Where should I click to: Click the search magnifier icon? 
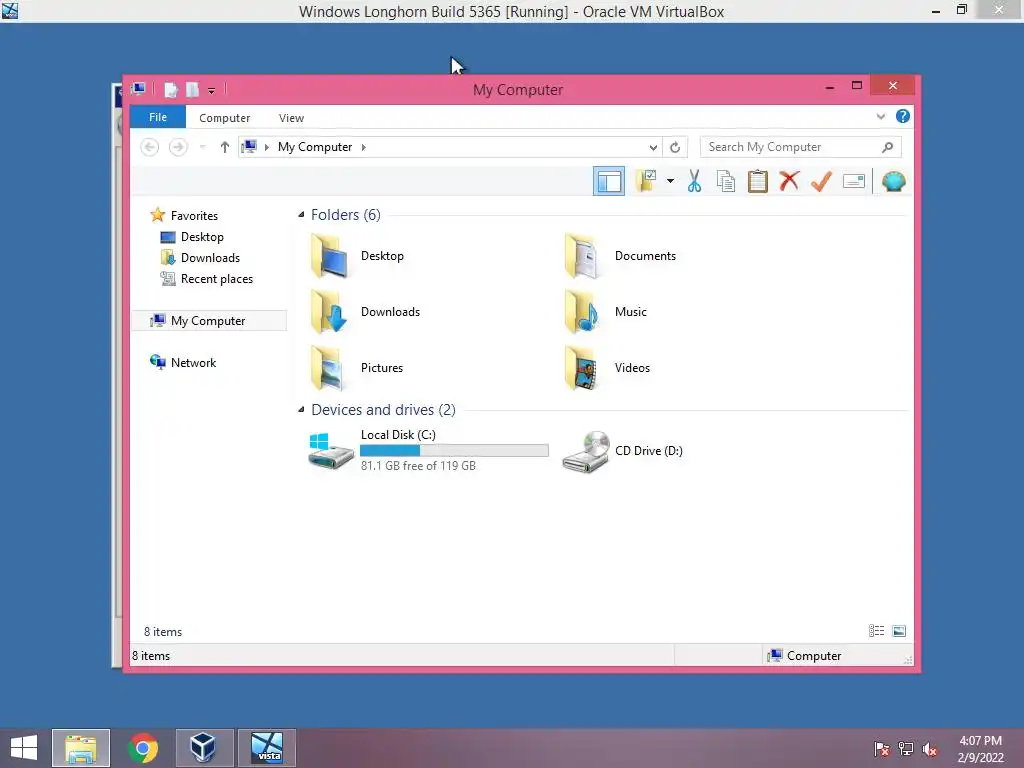(x=888, y=147)
